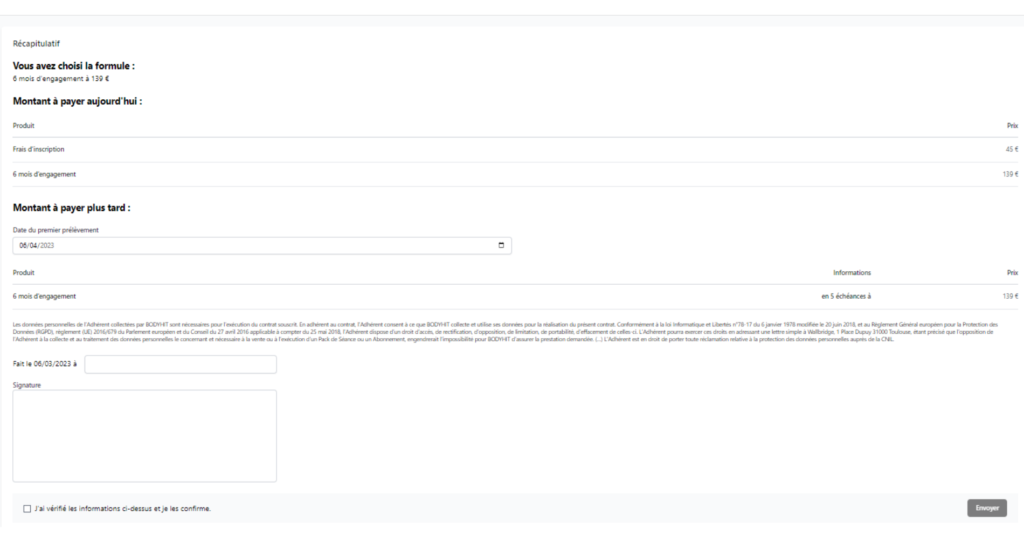
Task: Check the information confirmation checkbox
Action: tap(27, 509)
